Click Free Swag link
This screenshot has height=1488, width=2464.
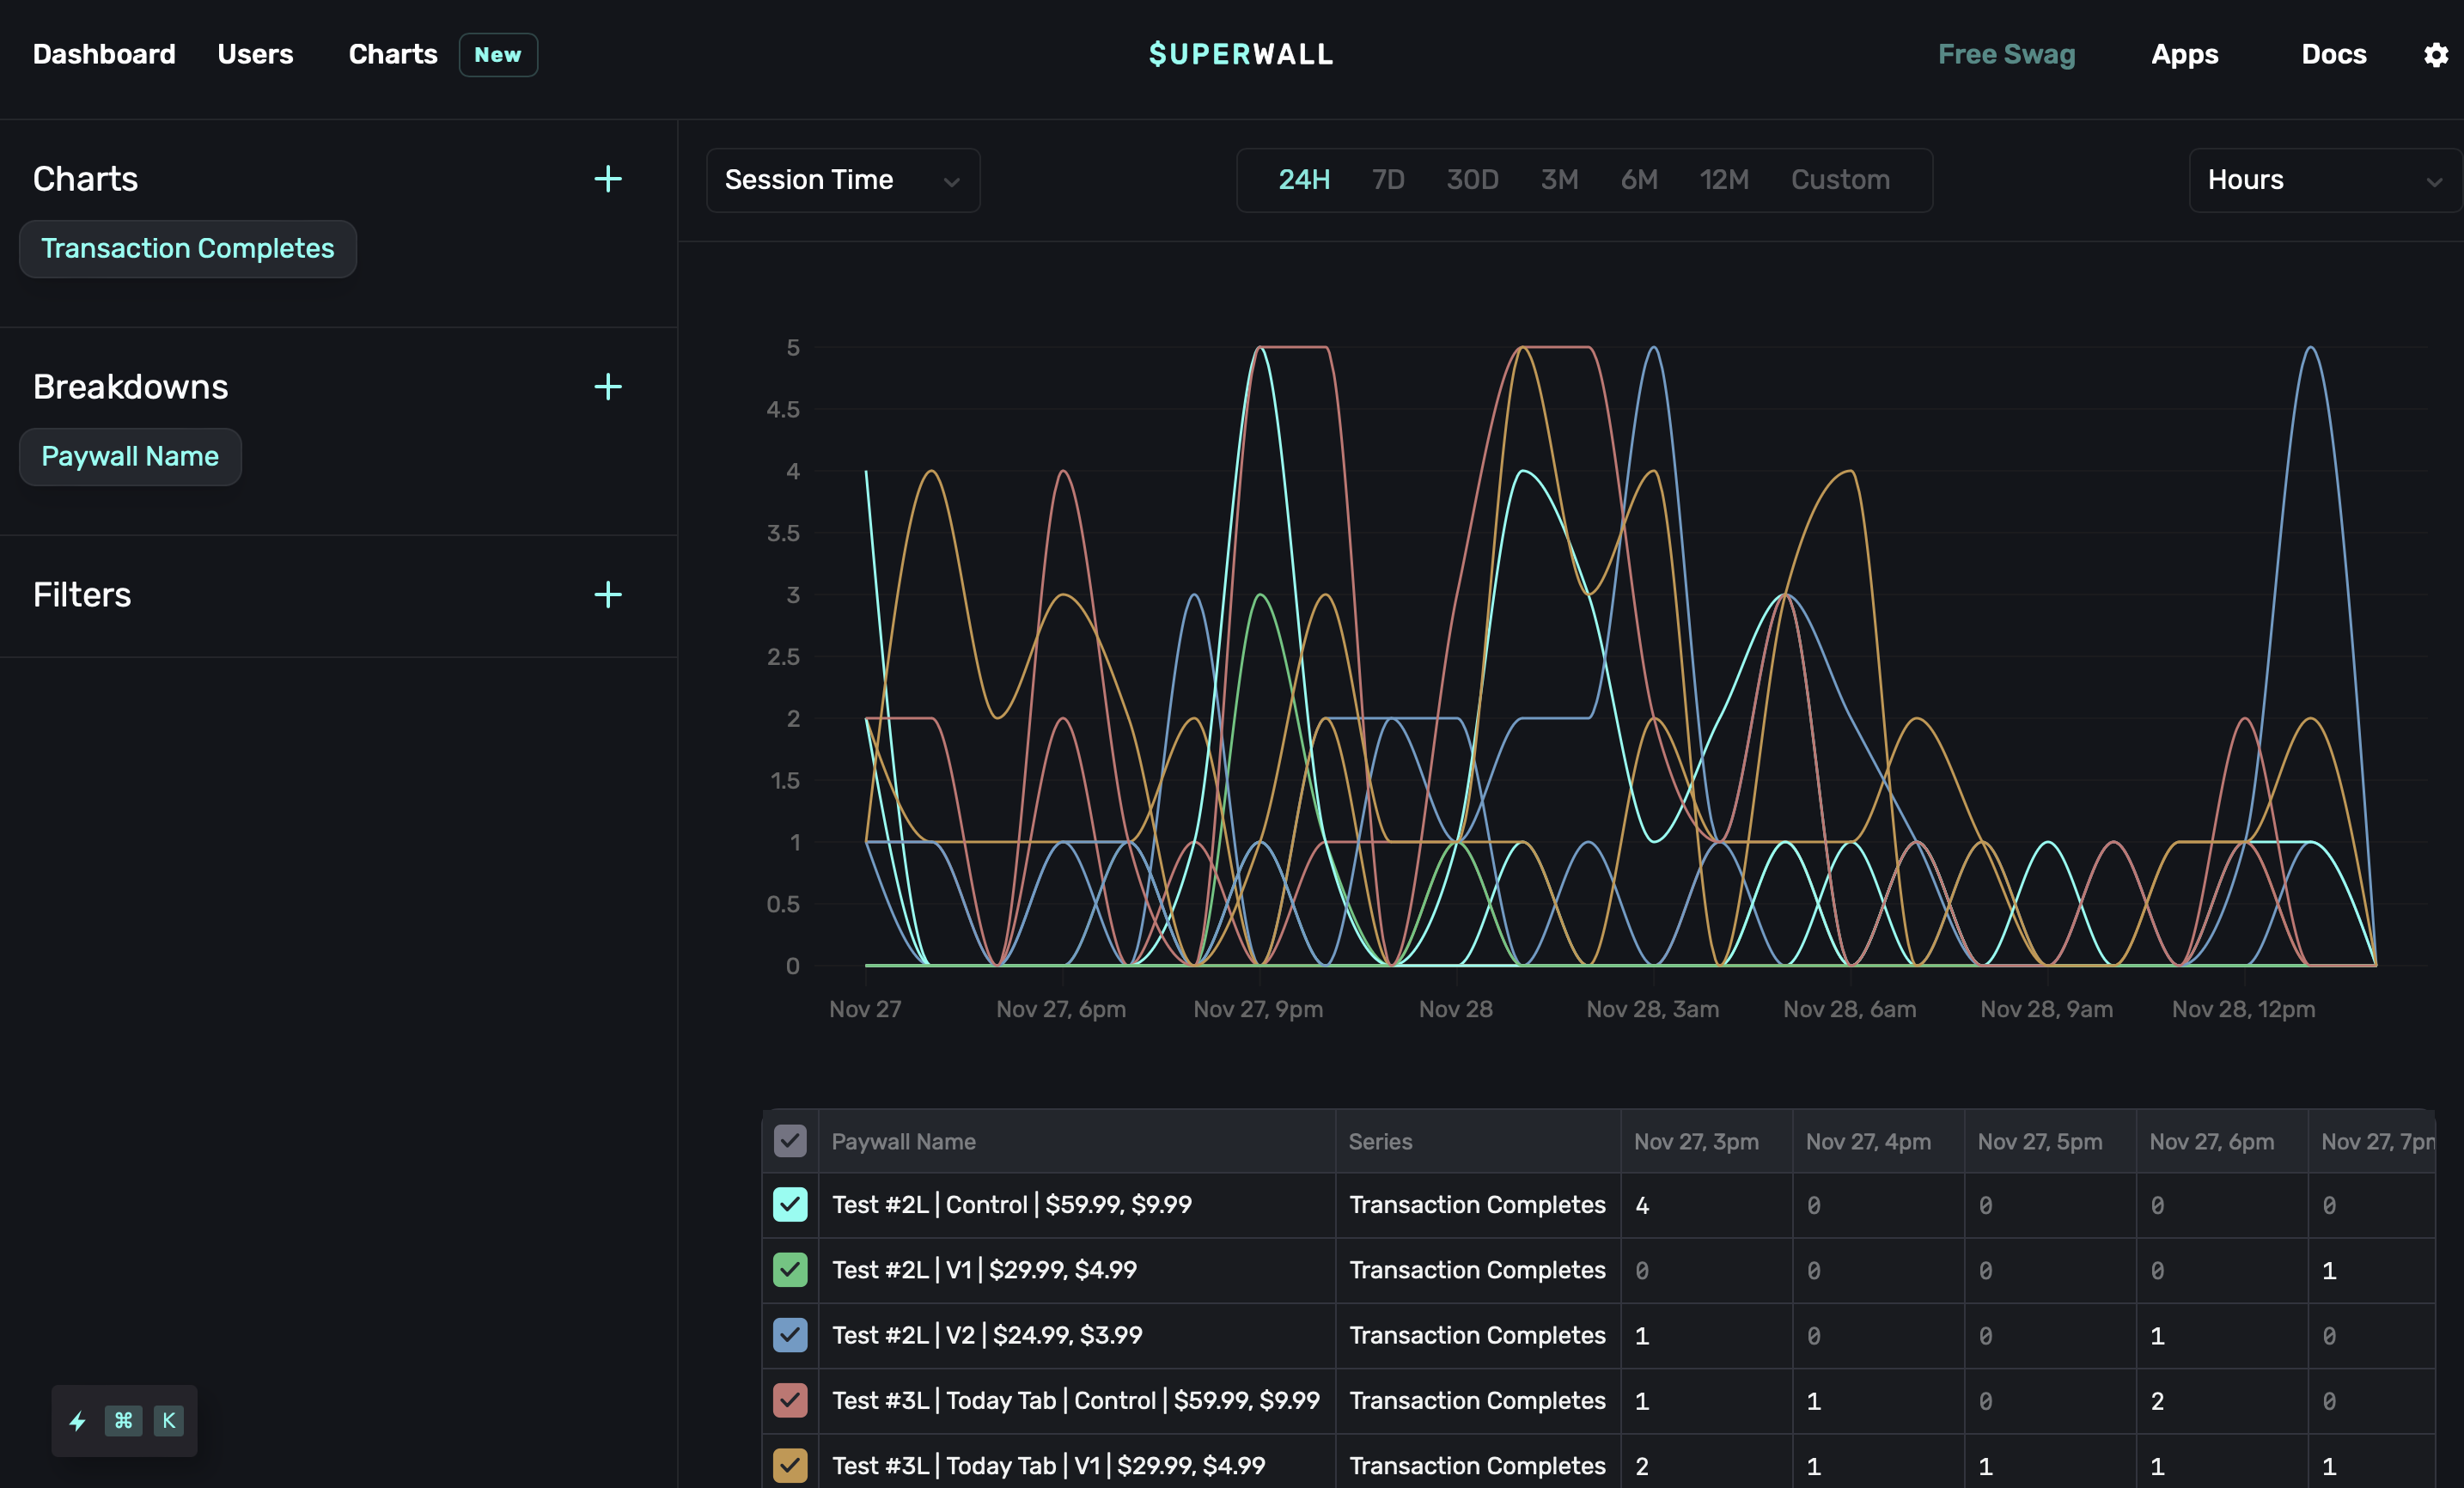2005,54
